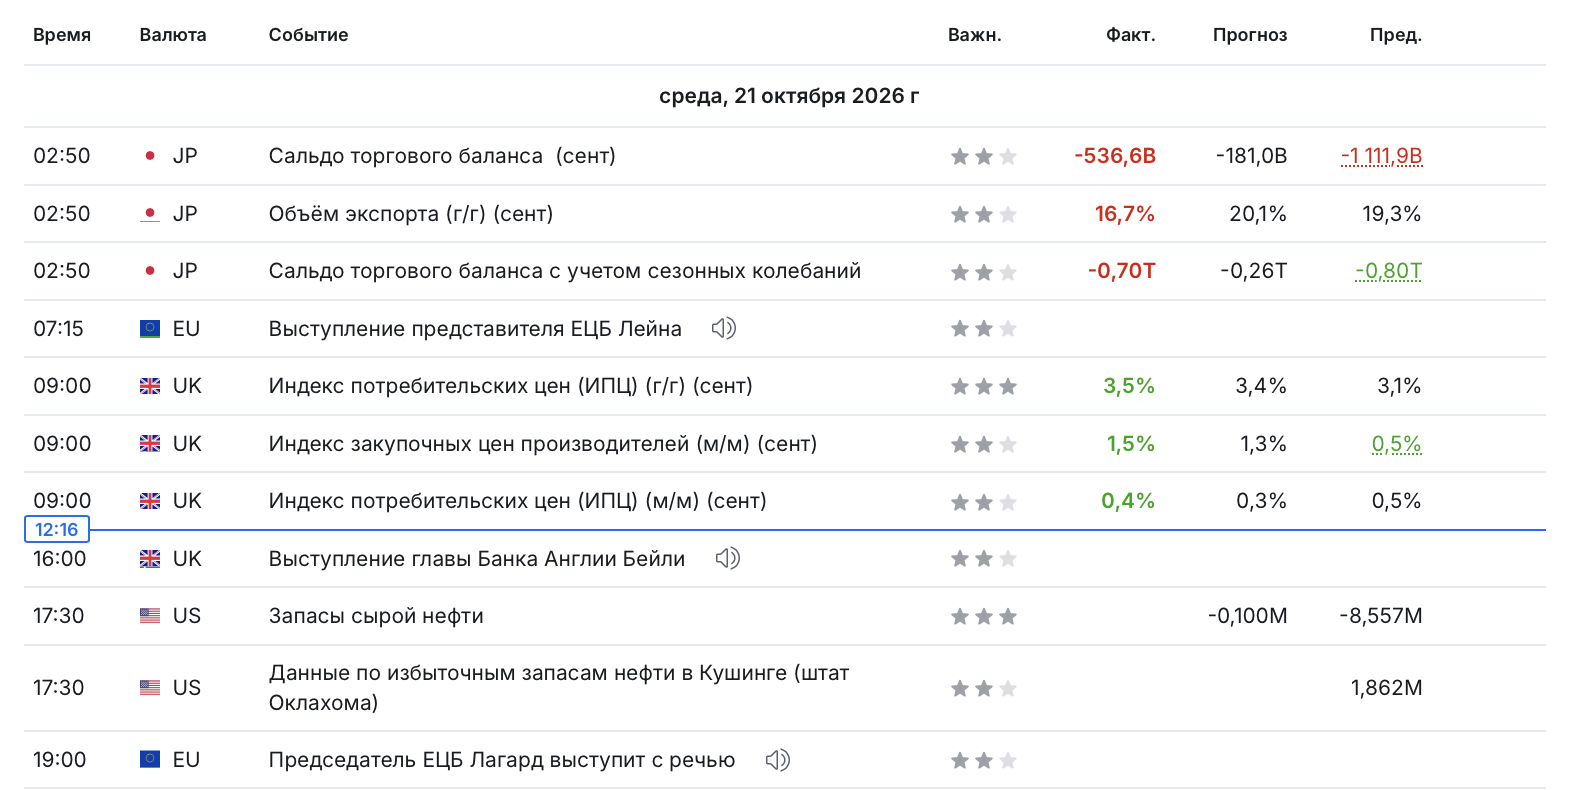Viewport: 1580px width, 790px height.
Task: Open audio icon for Лагард speech
Action: (x=777, y=760)
